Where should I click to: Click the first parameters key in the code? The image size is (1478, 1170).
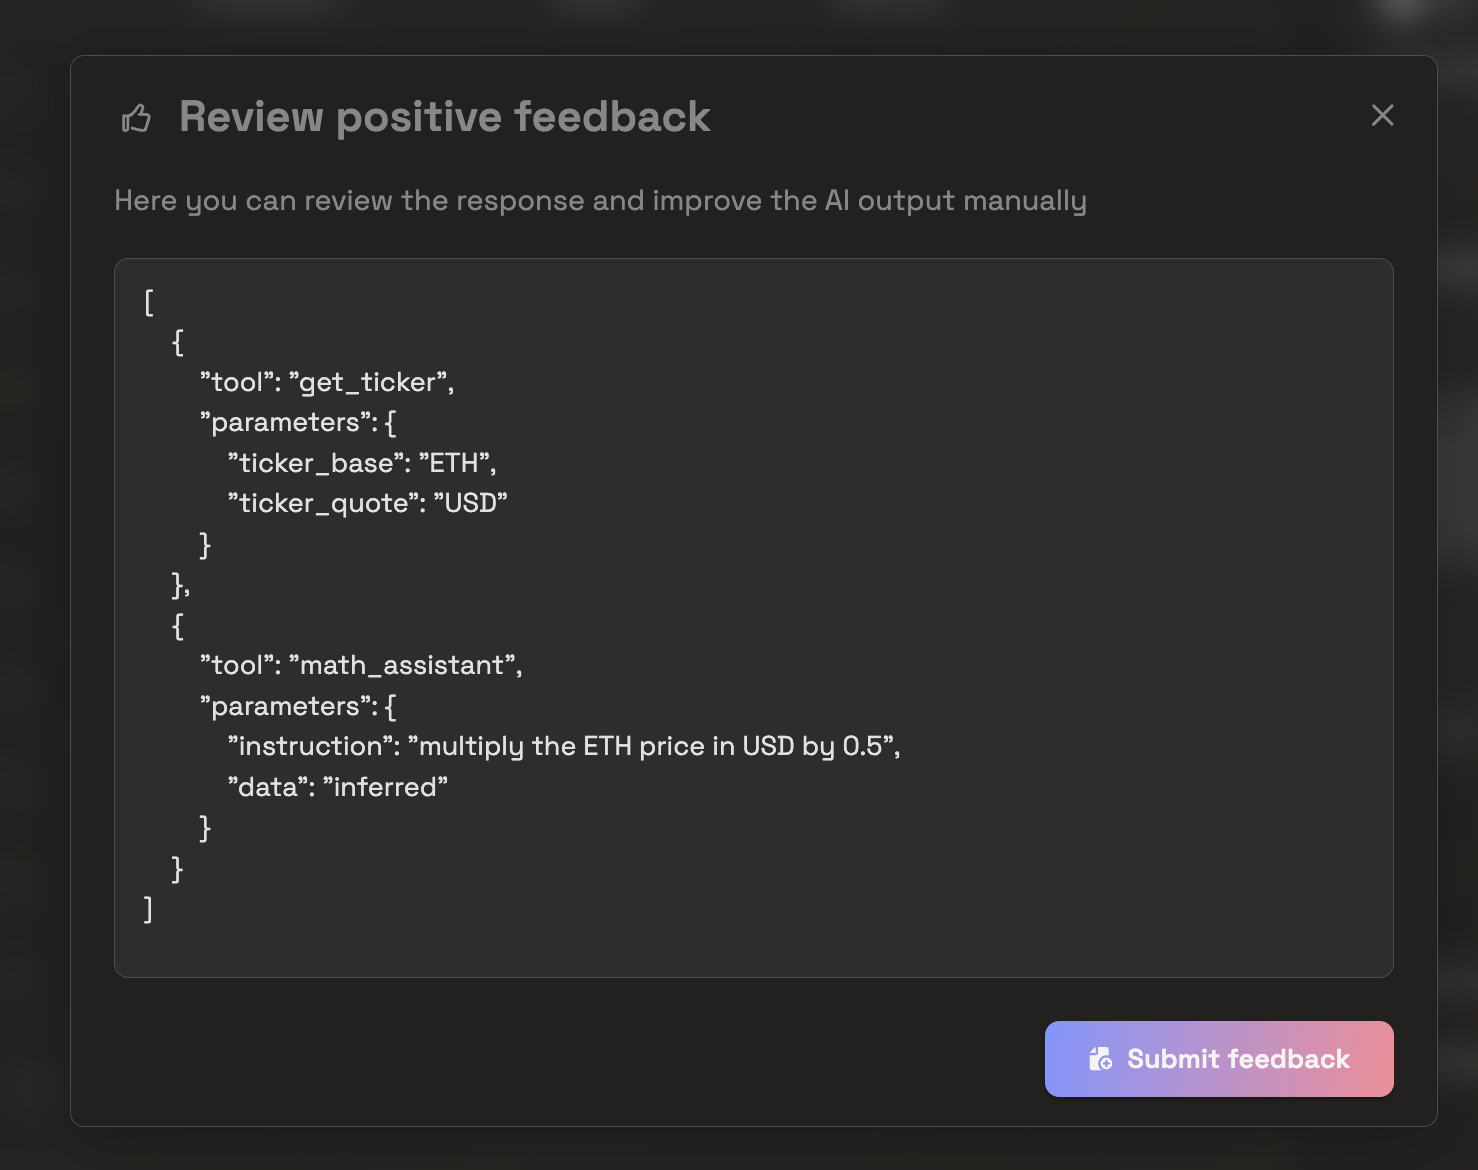281,422
